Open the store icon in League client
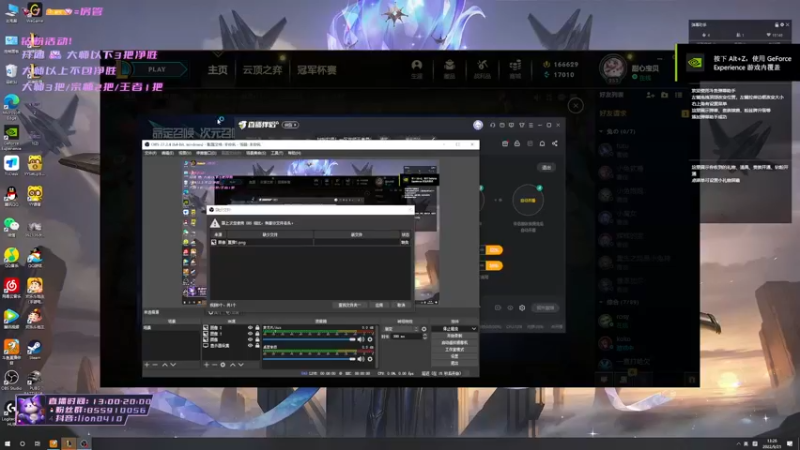The image size is (800, 450). [515, 69]
